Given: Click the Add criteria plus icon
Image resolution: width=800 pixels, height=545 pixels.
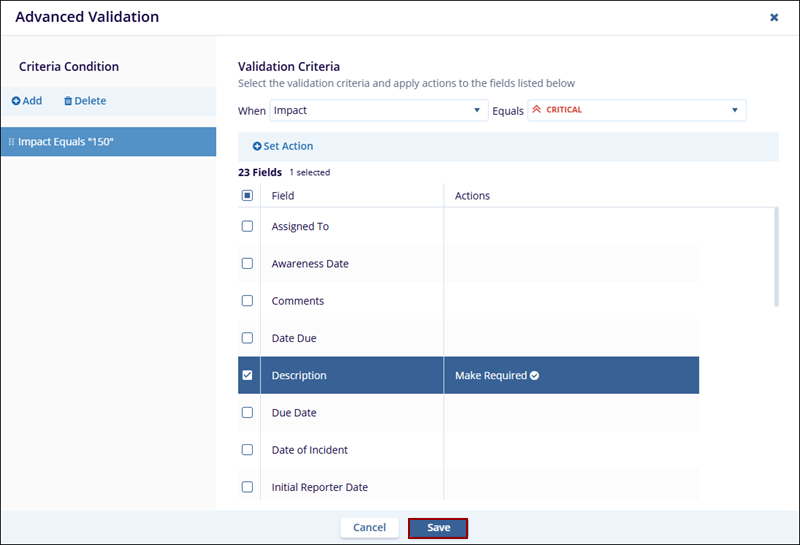Looking at the screenshot, I should [16, 101].
